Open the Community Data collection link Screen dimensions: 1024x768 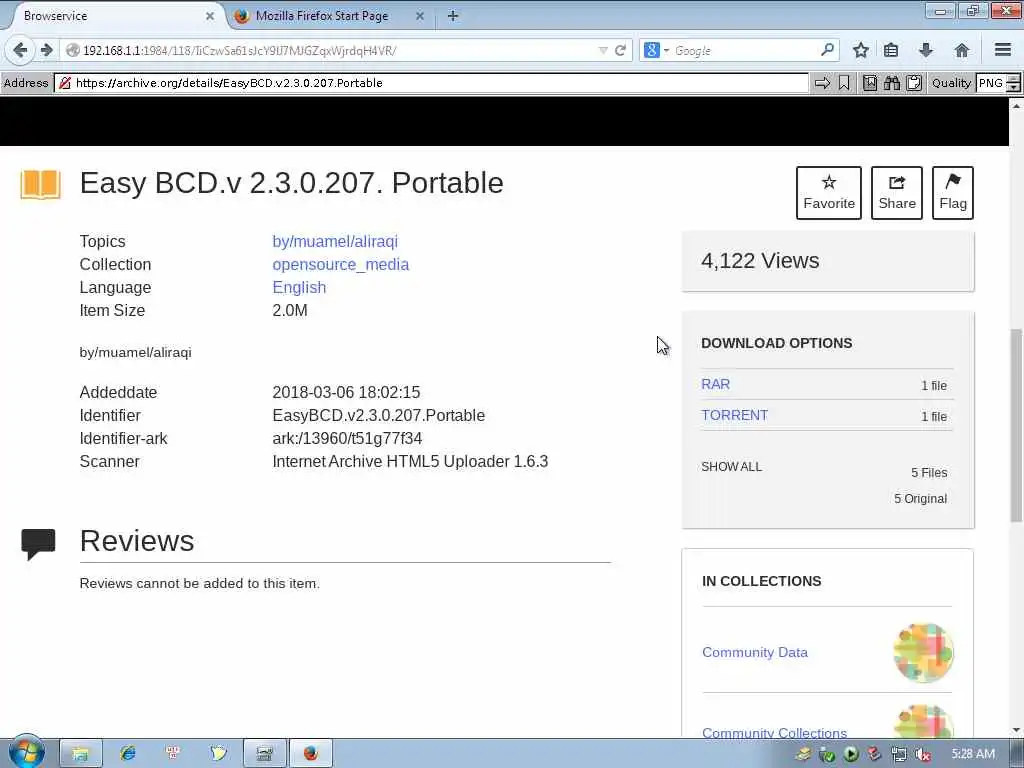(x=754, y=652)
